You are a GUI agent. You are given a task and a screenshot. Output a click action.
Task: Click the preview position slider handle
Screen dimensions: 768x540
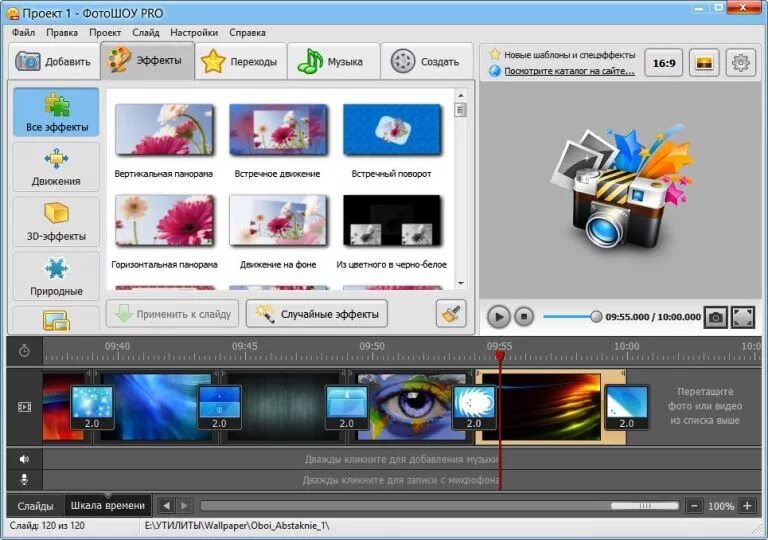point(596,317)
